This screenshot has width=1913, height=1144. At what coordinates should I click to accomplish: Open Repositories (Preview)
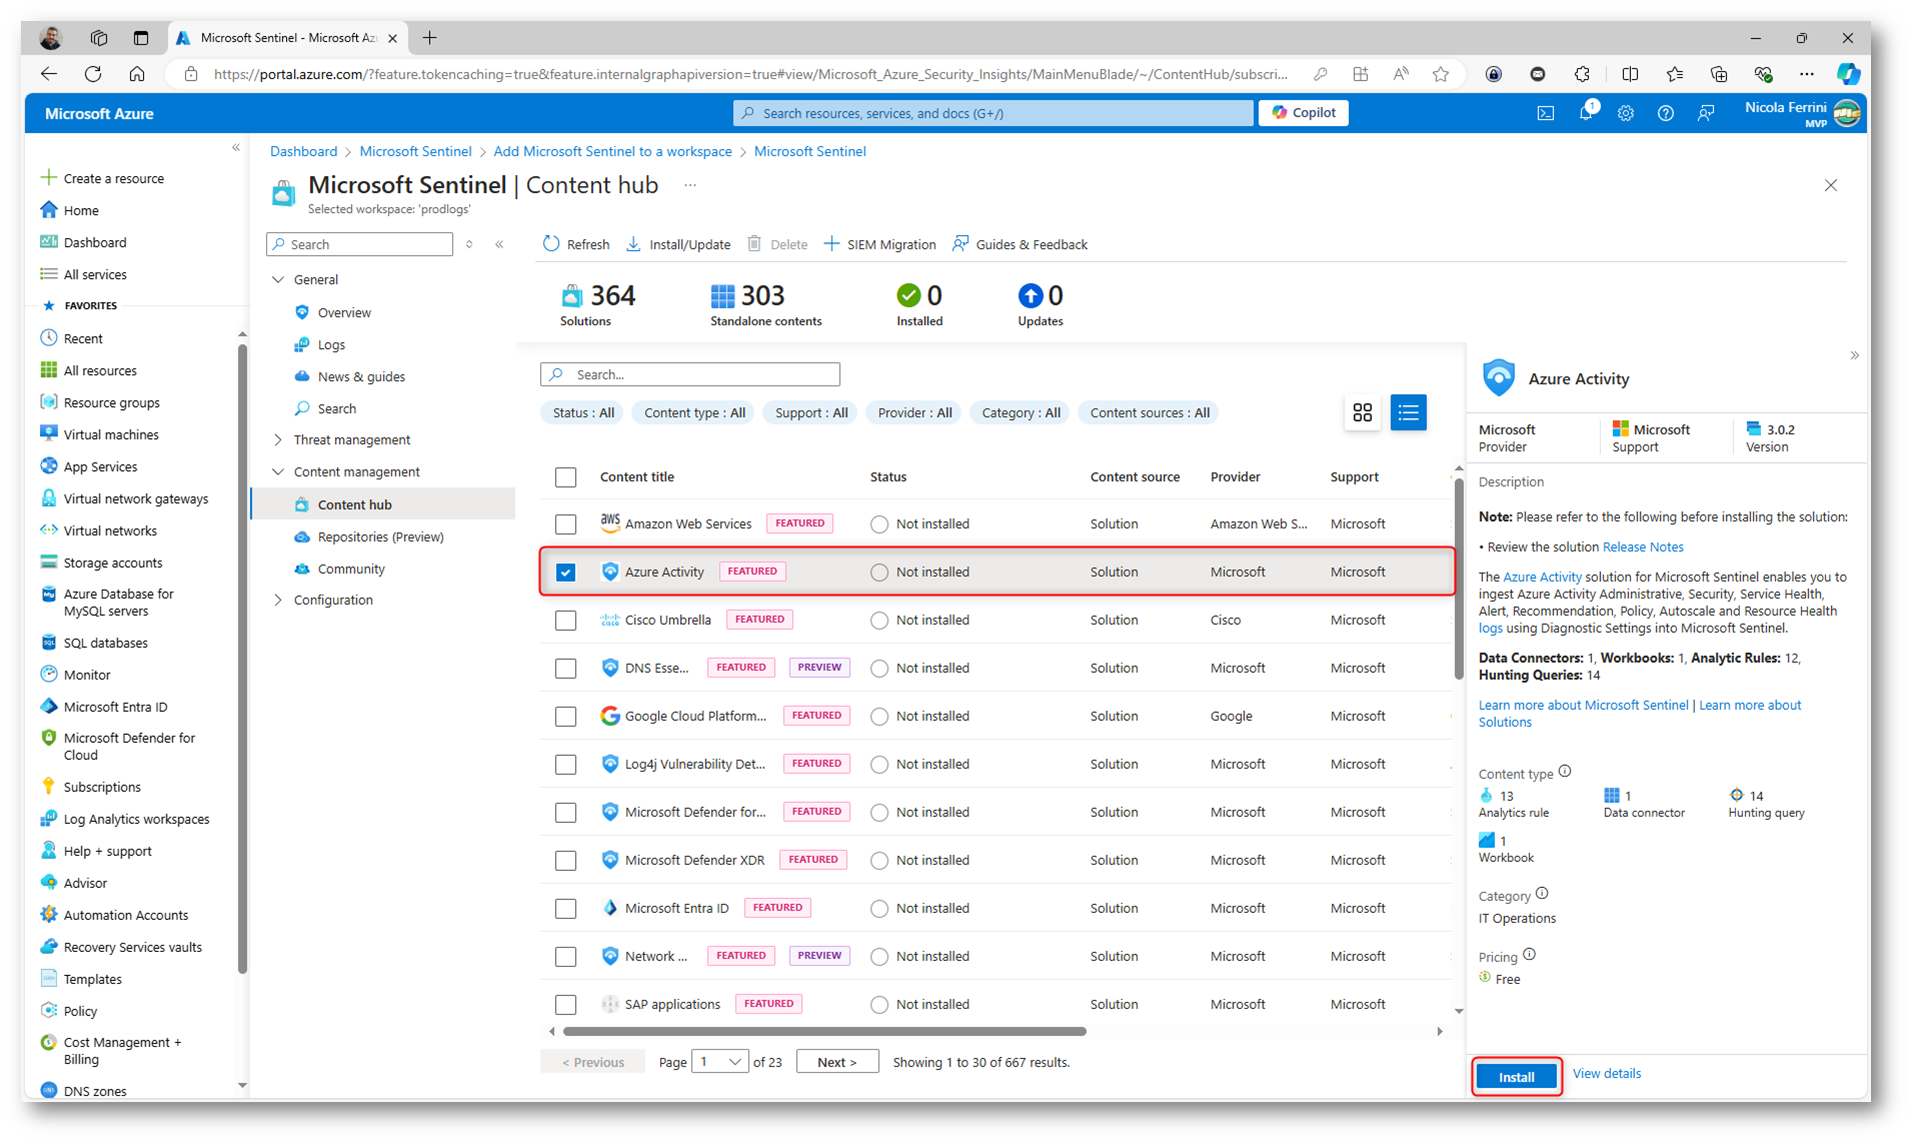(380, 537)
